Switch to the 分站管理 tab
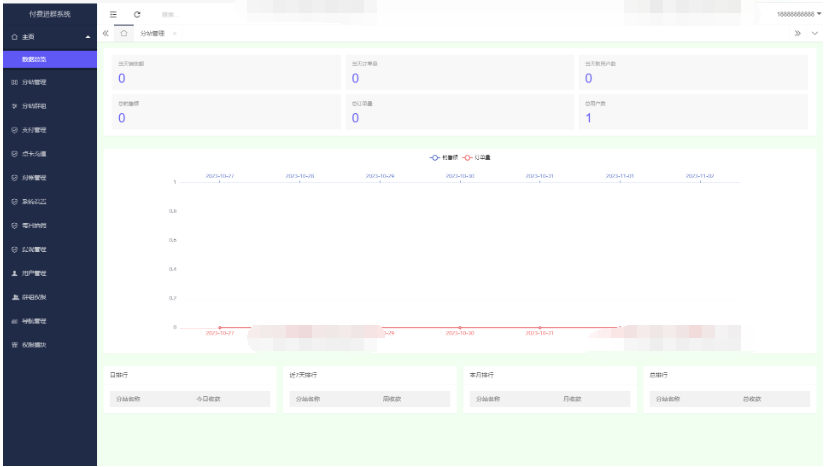825x467 pixels. pos(152,33)
